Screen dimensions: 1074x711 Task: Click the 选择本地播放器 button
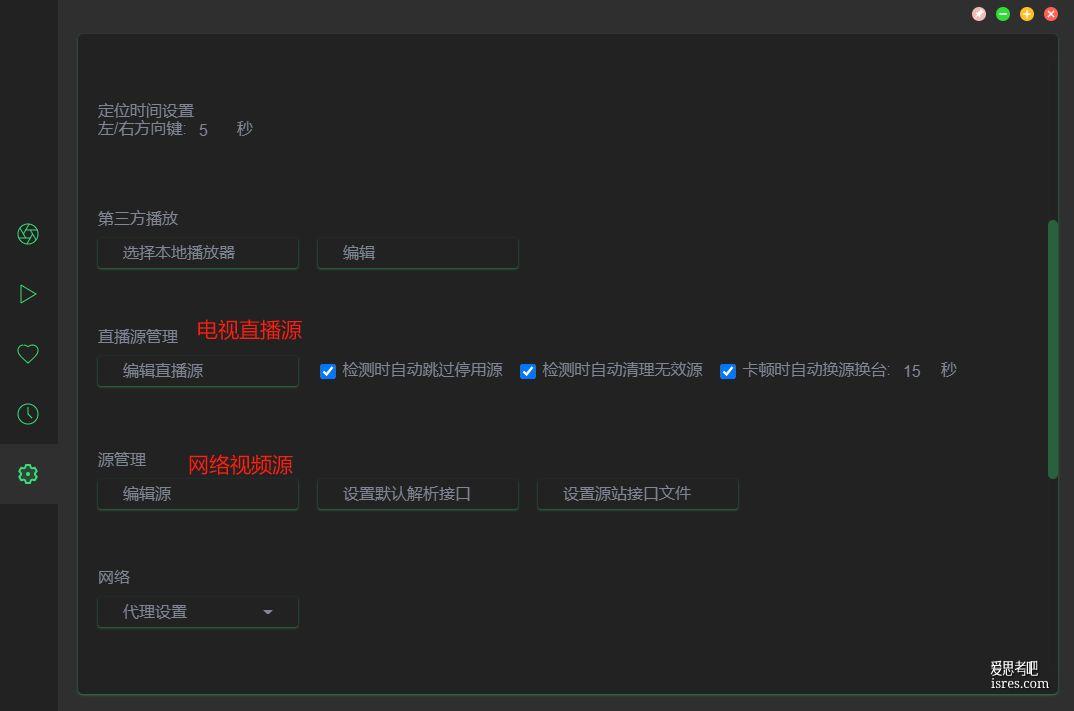coord(198,253)
